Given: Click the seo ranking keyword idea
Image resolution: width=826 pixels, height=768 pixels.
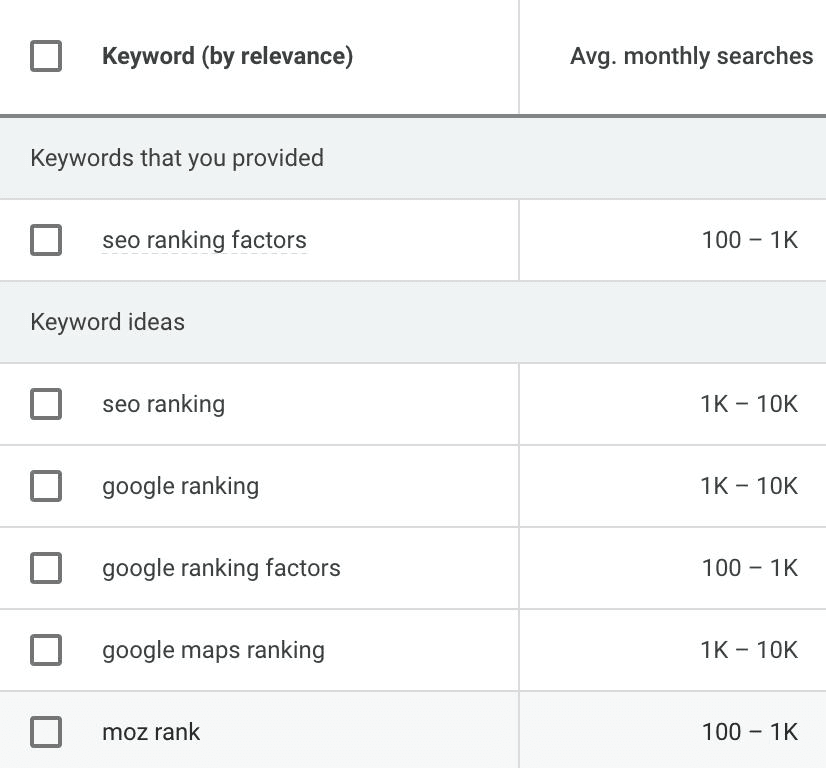Looking at the screenshot, I should pyautogui.click(x=163, y=404).
